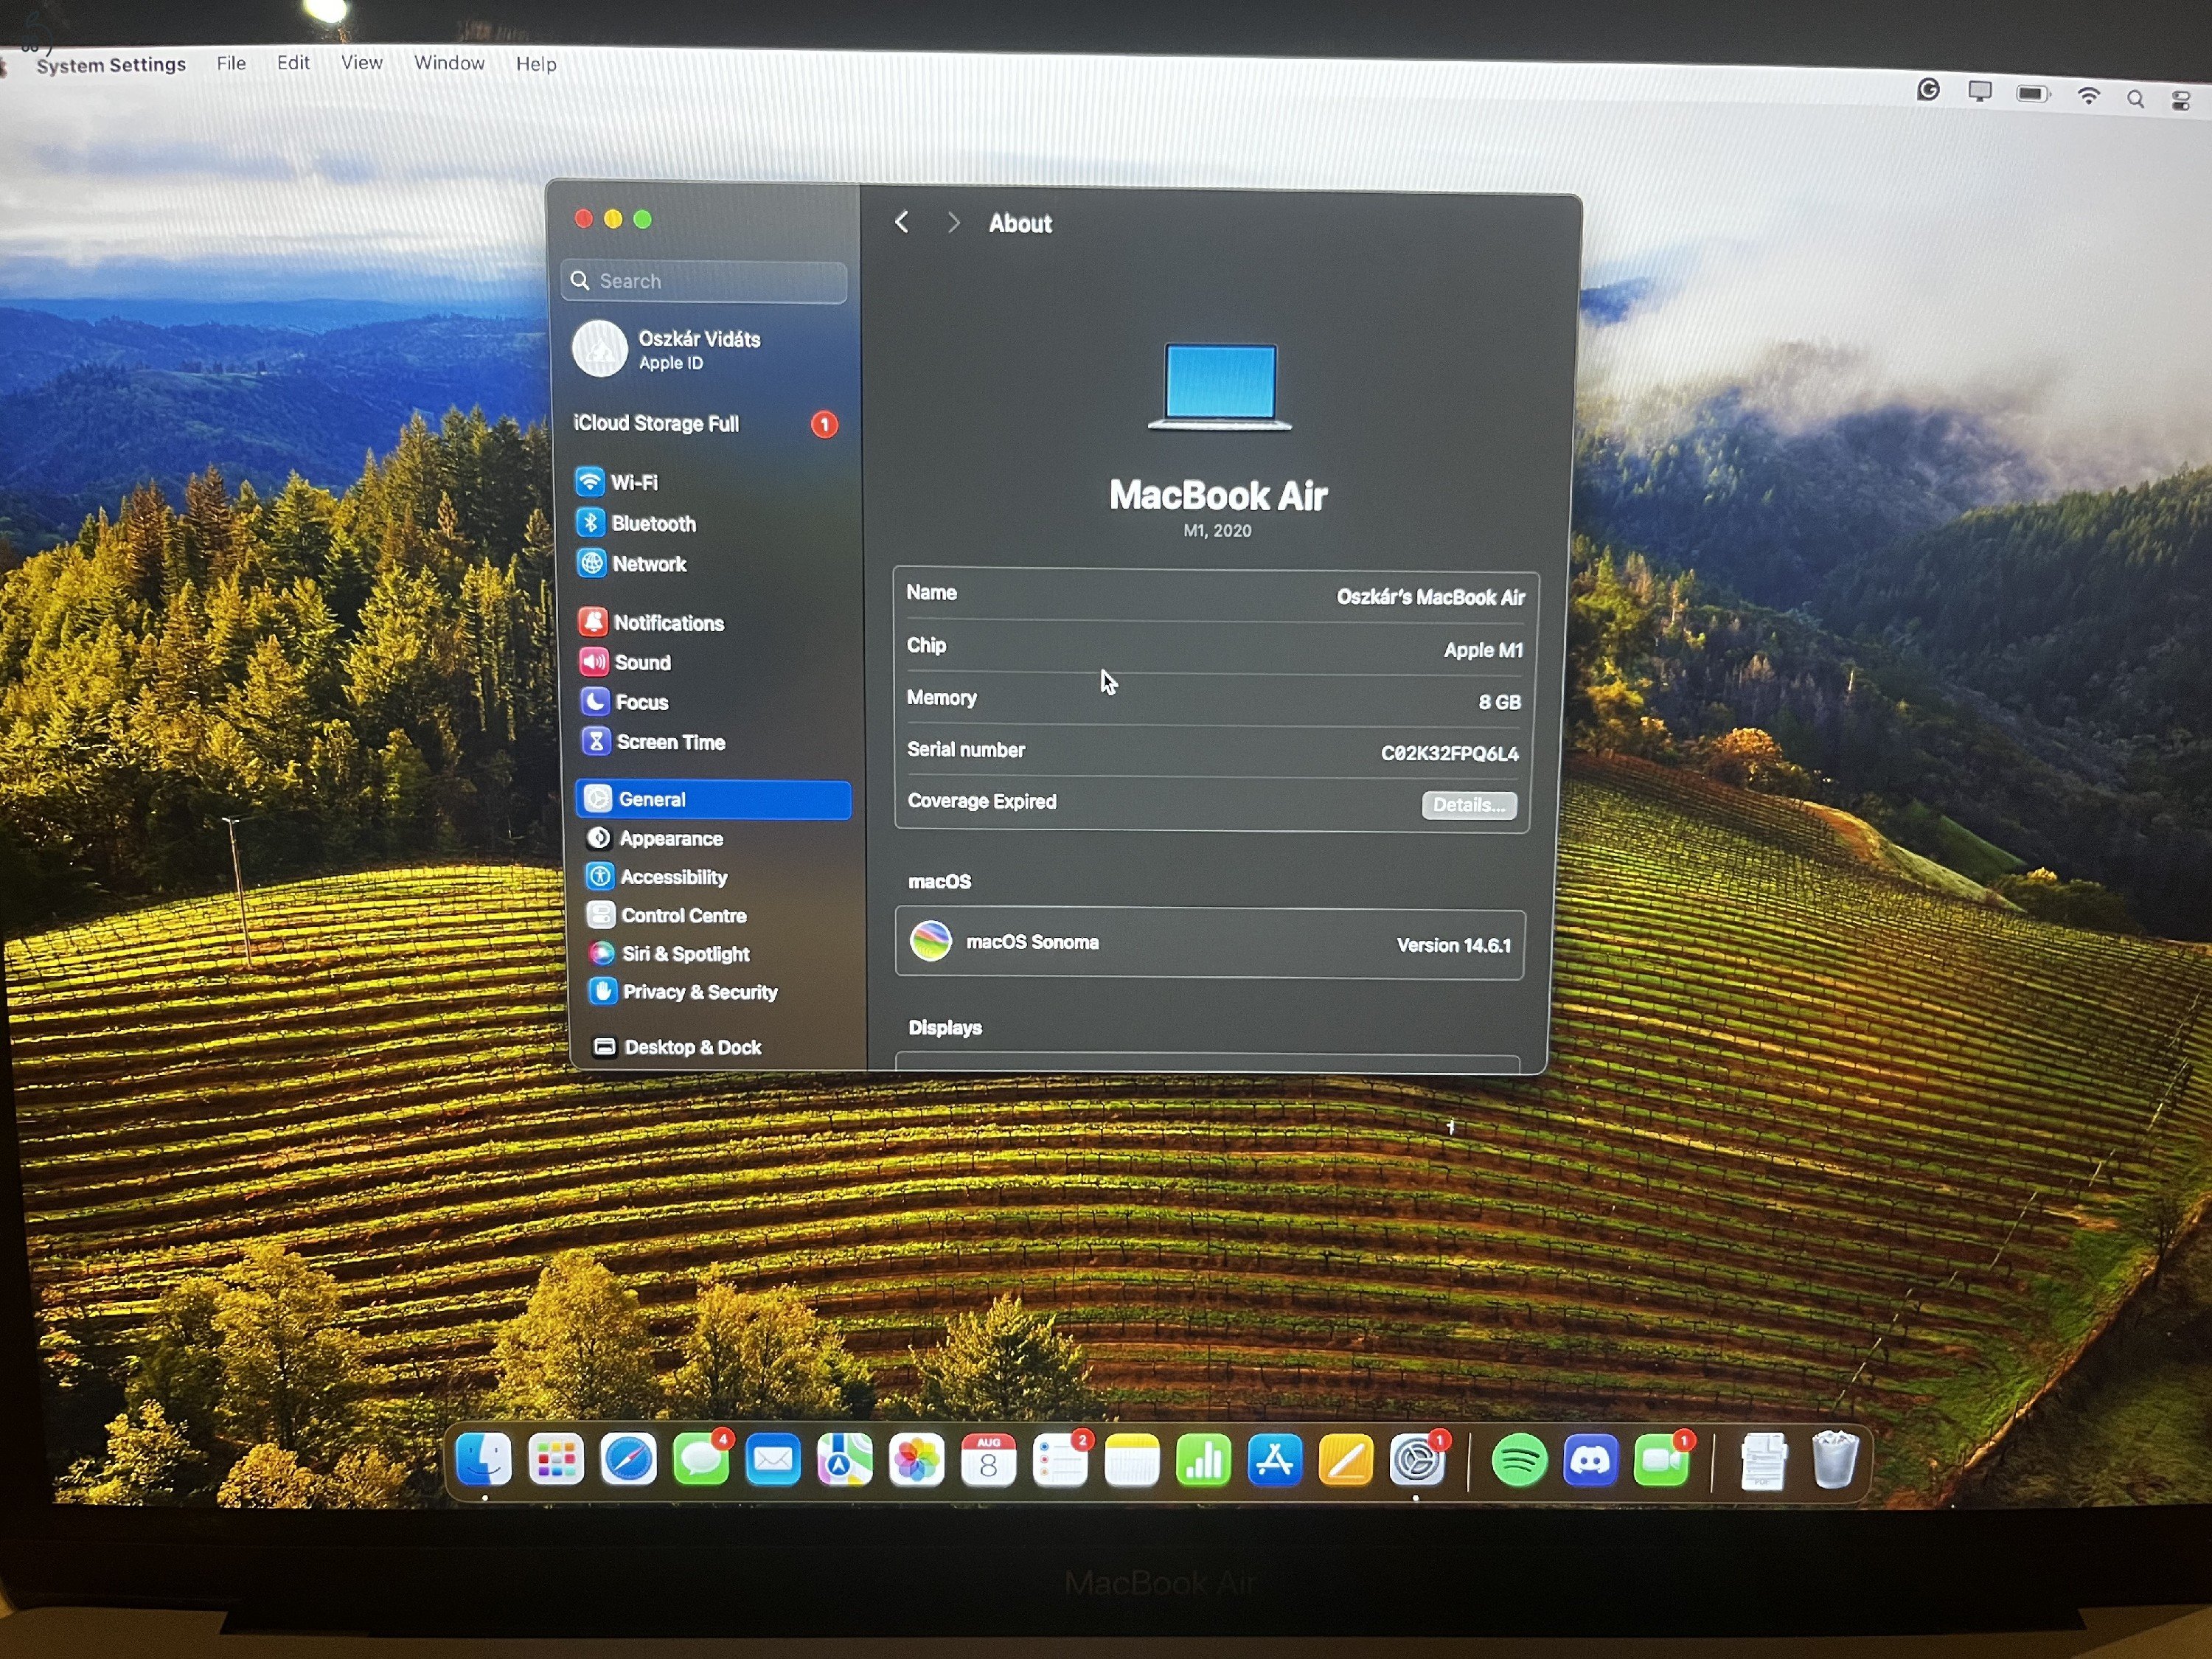Image resolution: width=2212 pixels, height=1659 pixels.
Task: Launch Spotify from the Dock
Action: (x=1519, y=1462)
